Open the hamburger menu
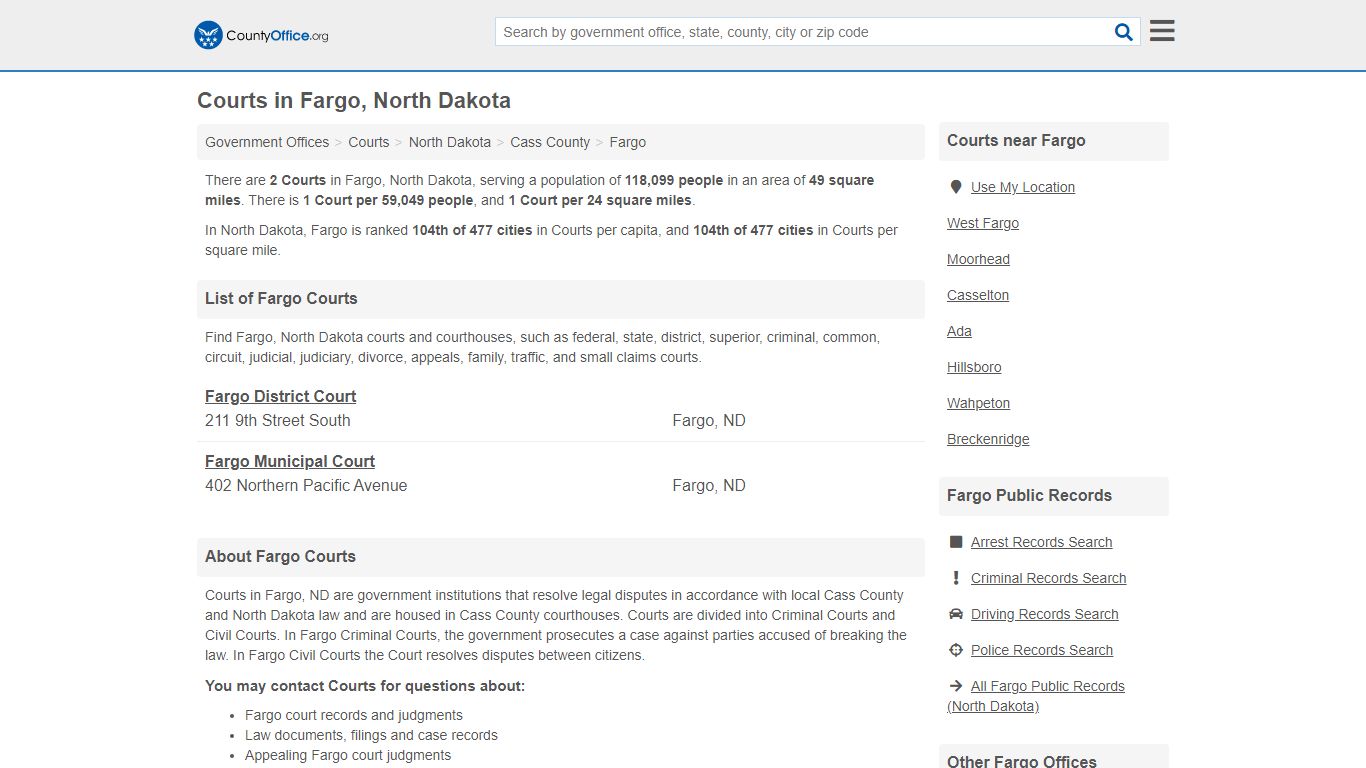1366x768 pixels. (1162, 31)
